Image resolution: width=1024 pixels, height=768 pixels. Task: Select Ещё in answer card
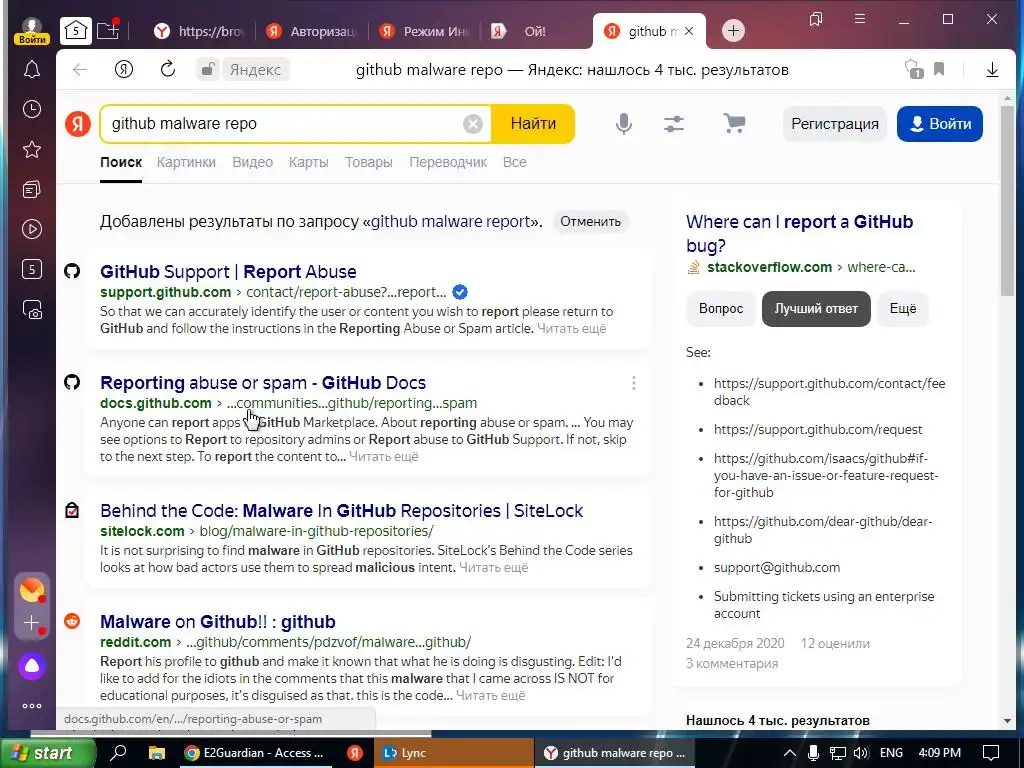click(x=903, y=309)
